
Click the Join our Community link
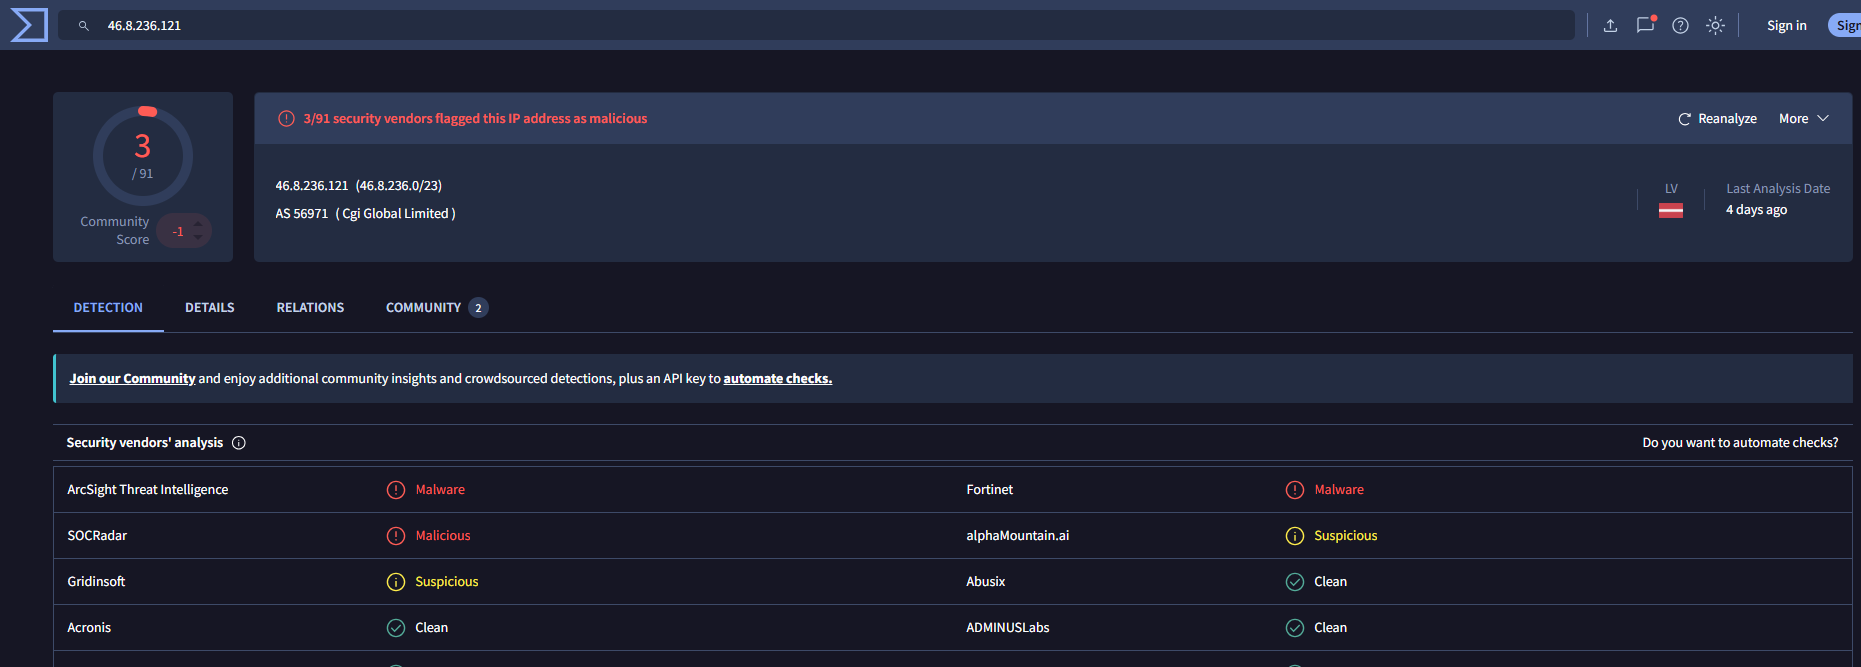132,378
